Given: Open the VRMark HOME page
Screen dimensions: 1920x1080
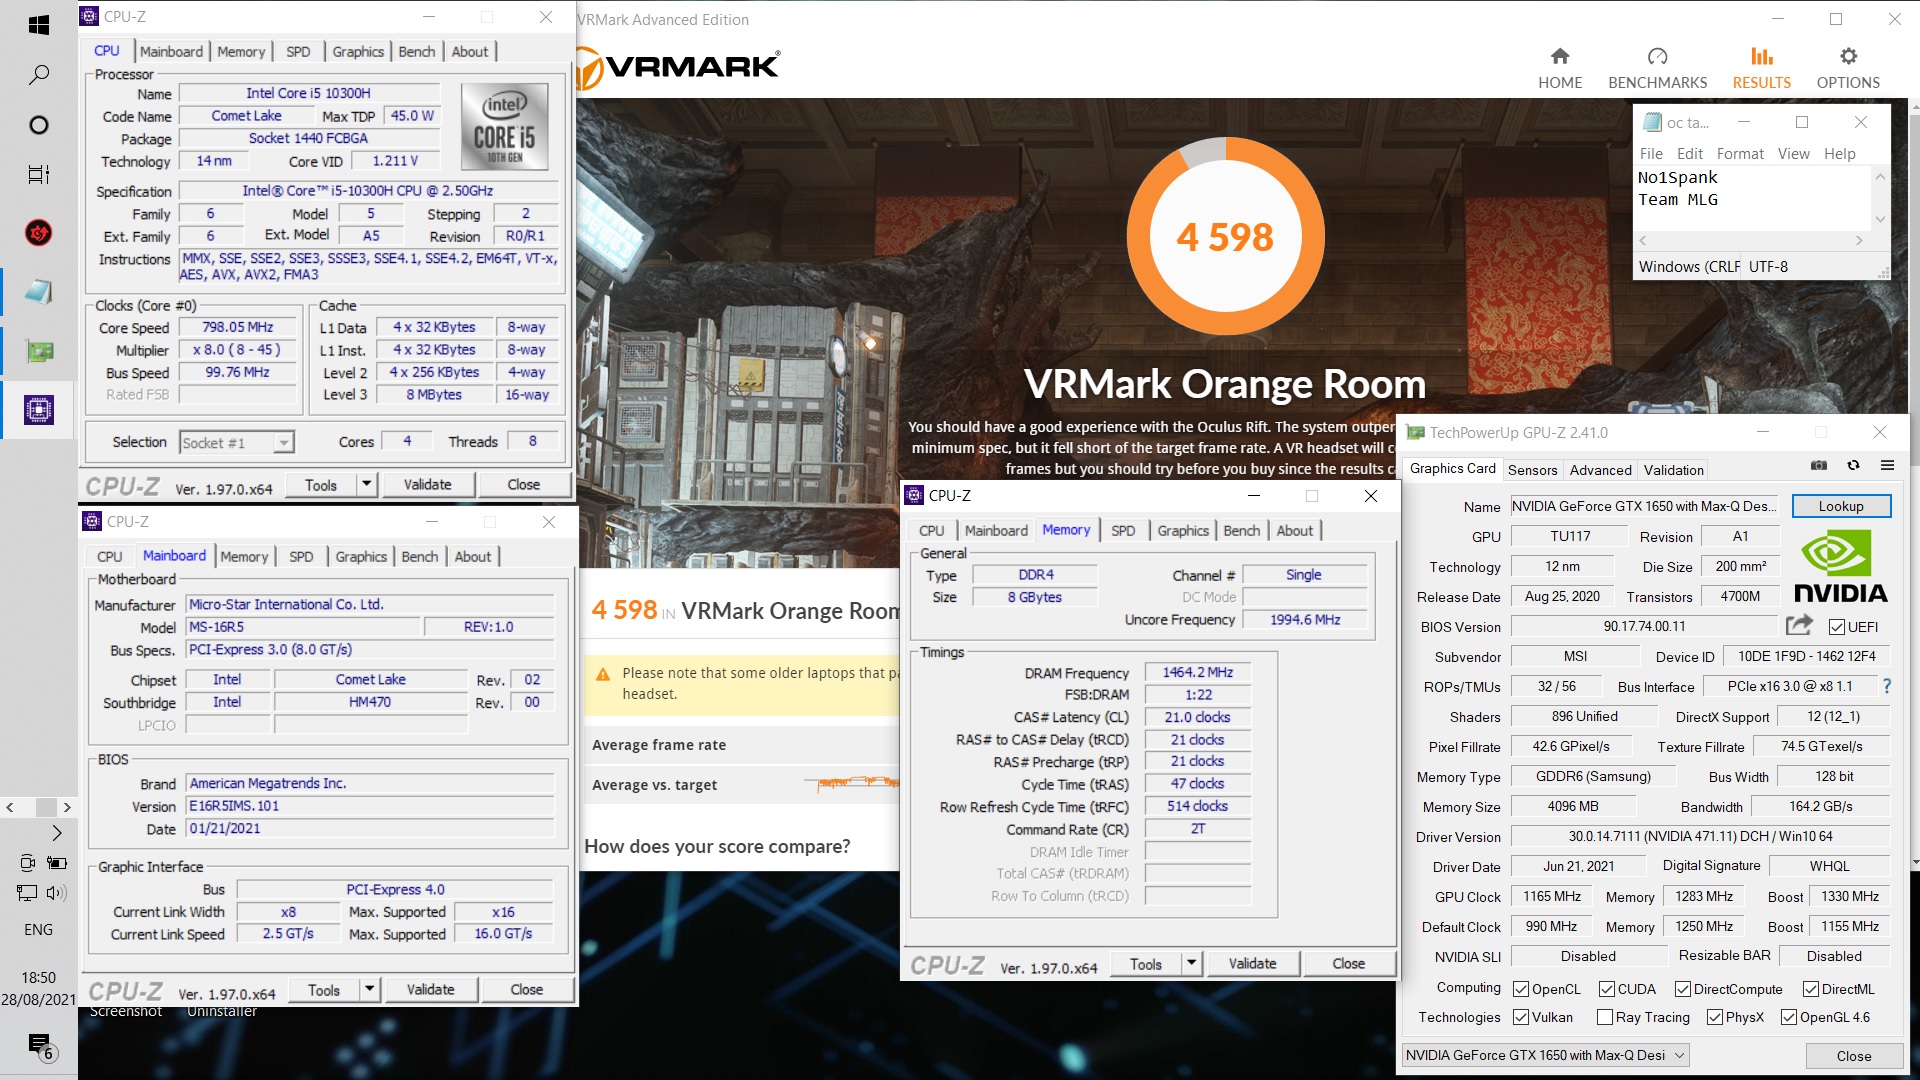Looking at the screenshot, I should [1560, 68].
